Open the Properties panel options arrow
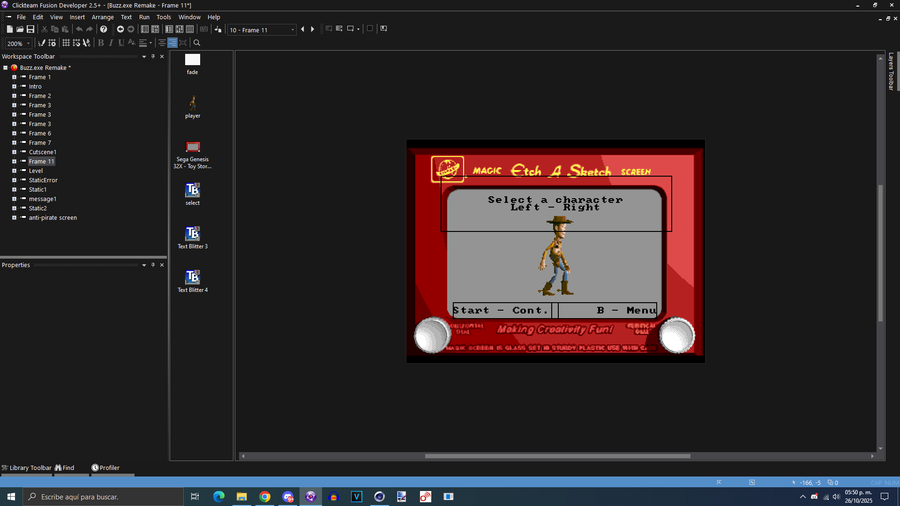The width and height of the screenshot is (900, 506). click(x=144, y=265)
